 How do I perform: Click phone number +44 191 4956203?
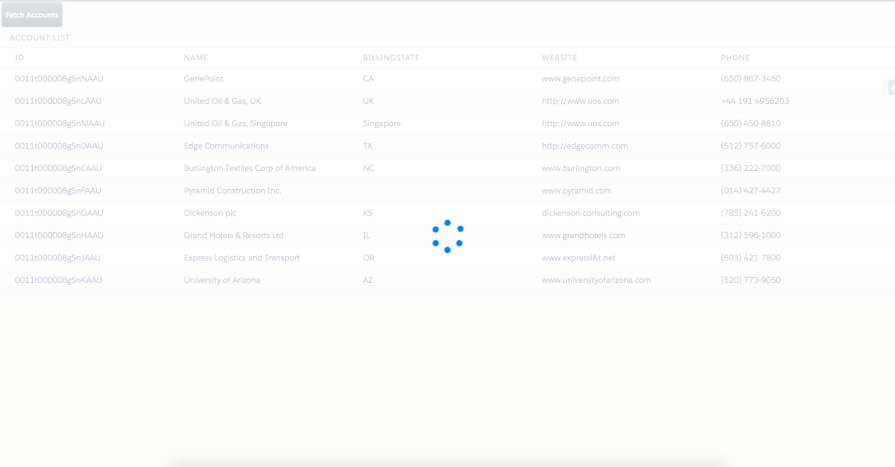click(x=754, y=101)
